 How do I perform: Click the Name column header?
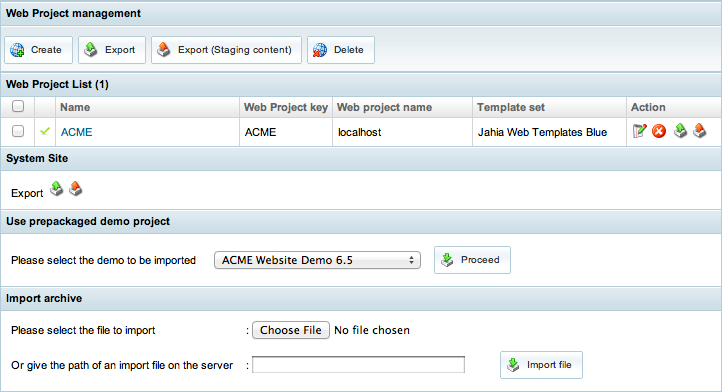click(x=75, y=107)
